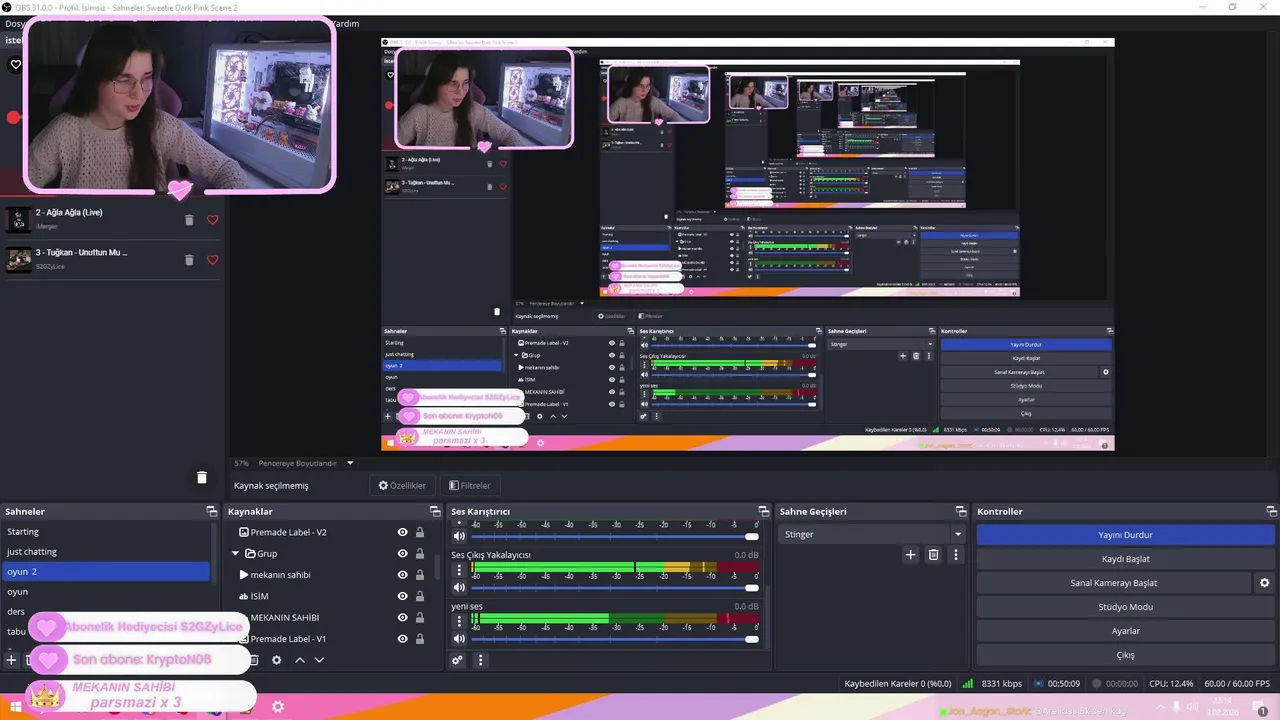The height and width of the screenshot is (720, 1280).
Task: Add a new scene with plus icon
Action: pos(11,660)
